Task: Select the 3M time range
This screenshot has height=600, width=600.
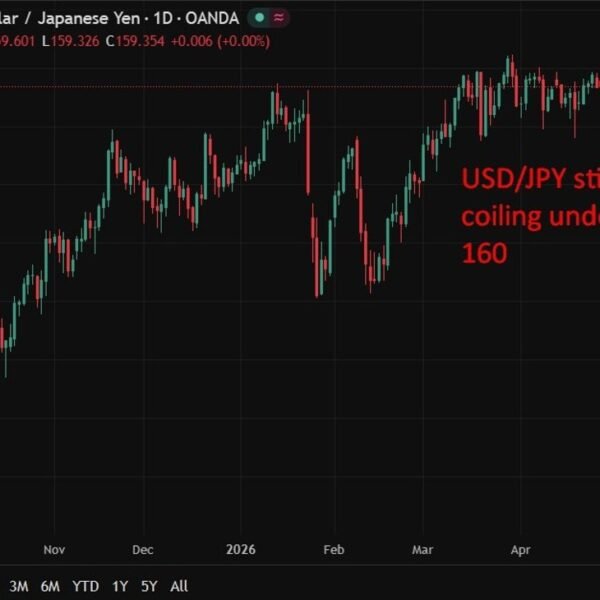Action: click(x=19, y=586)
